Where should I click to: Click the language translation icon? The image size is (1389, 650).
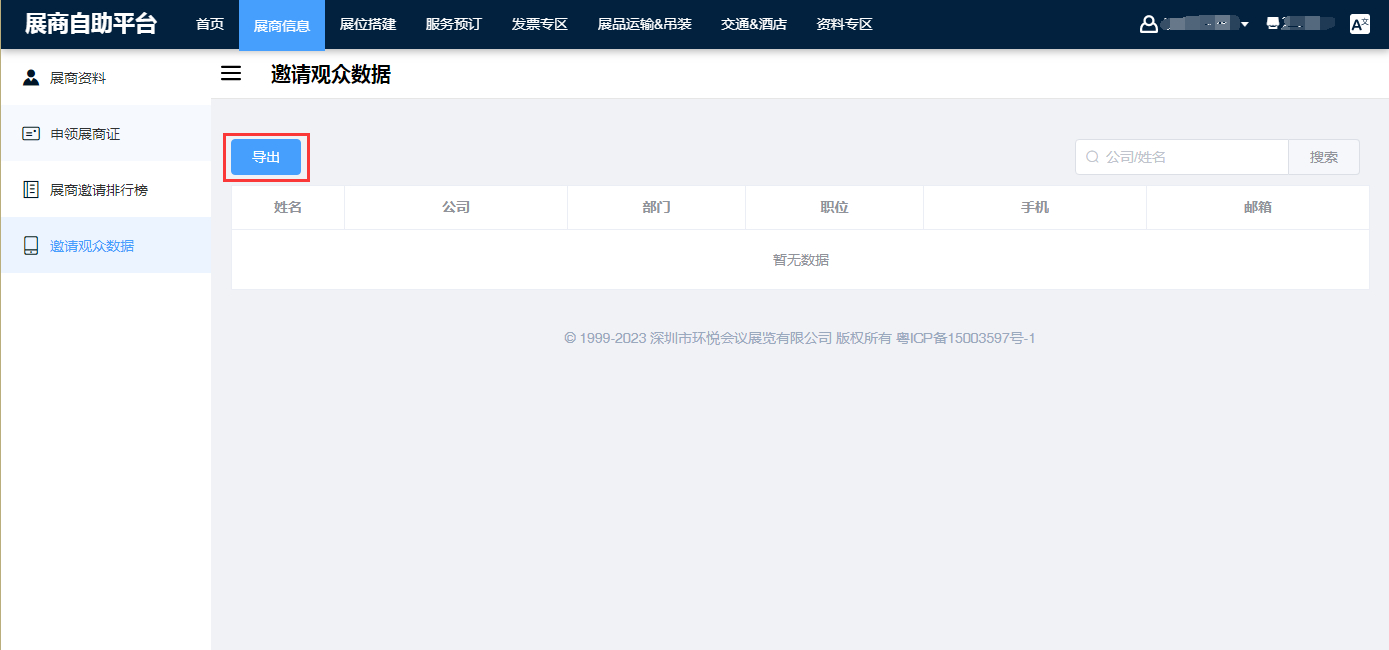point(1359,25)
